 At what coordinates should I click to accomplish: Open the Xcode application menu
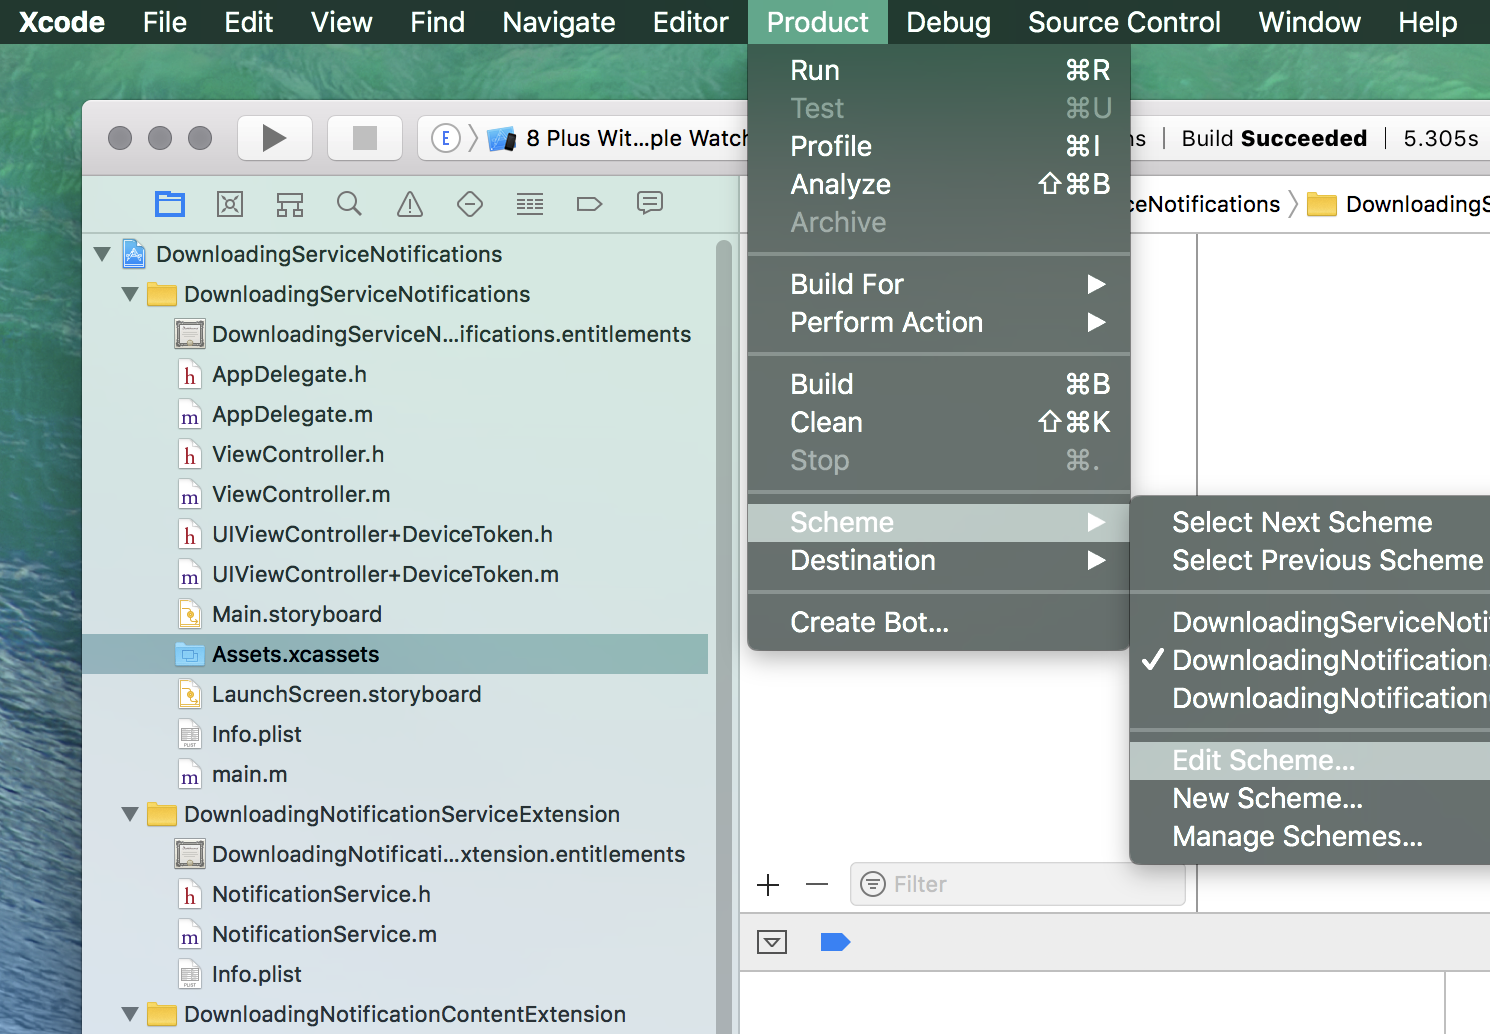pyautogui.click(x=62, y=22)
